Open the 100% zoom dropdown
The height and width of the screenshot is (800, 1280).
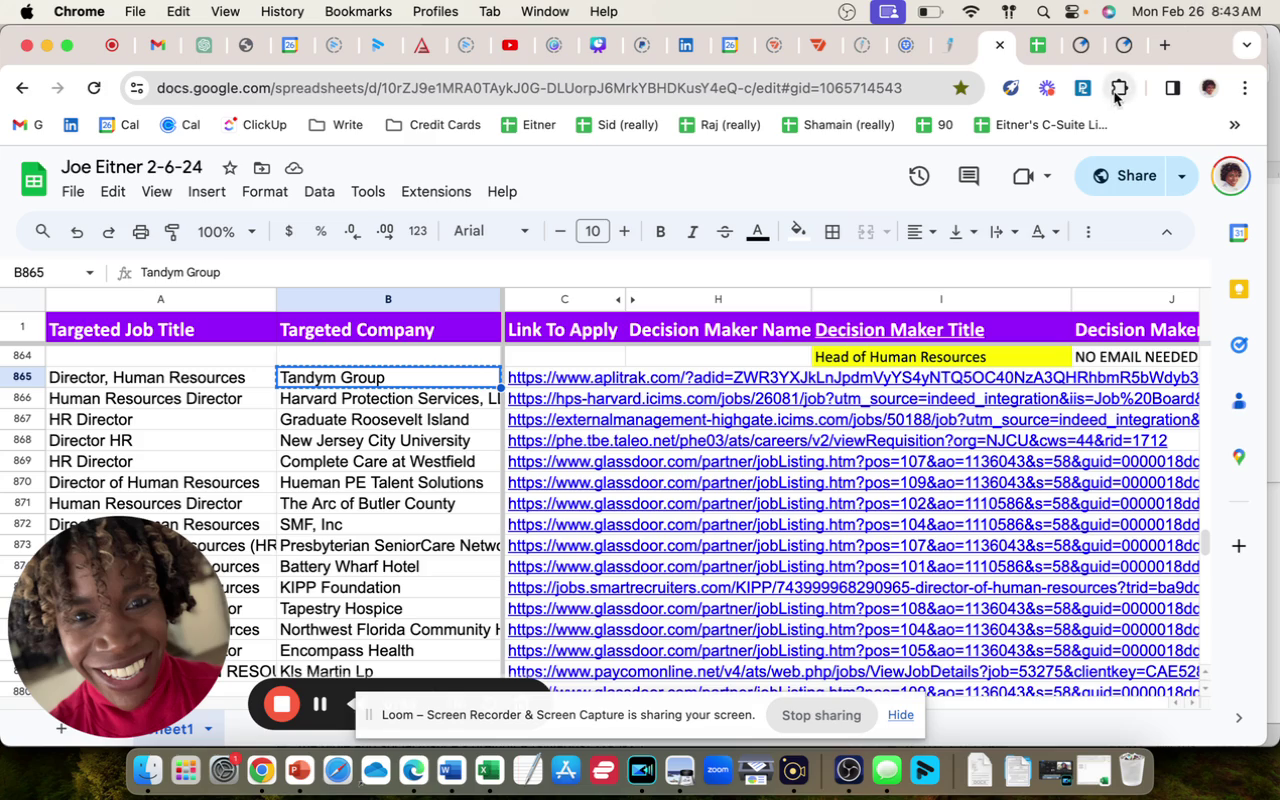coord(227,232)
